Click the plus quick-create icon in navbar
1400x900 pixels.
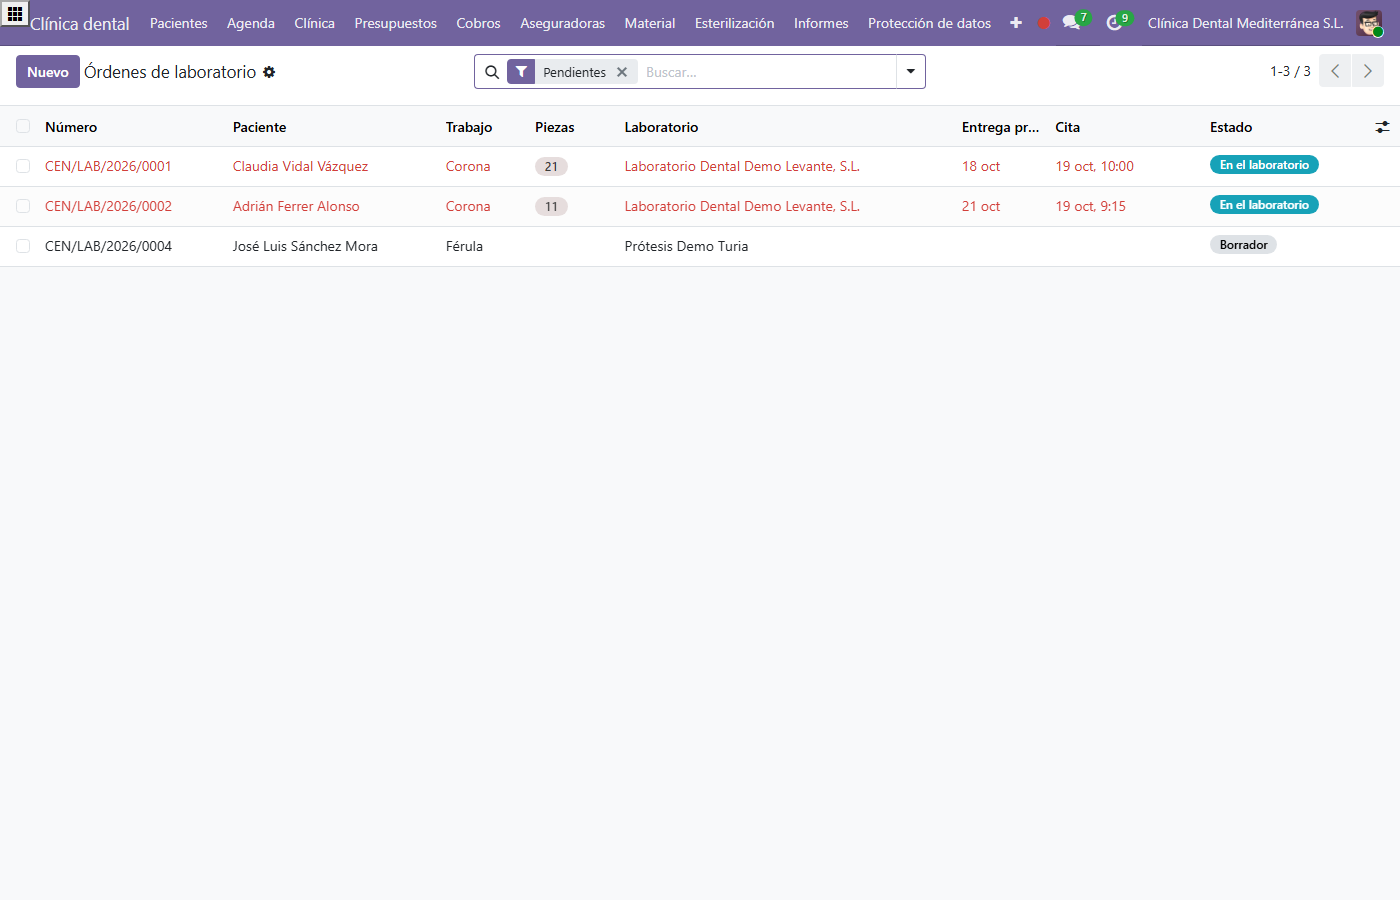tap(1016, 23)
